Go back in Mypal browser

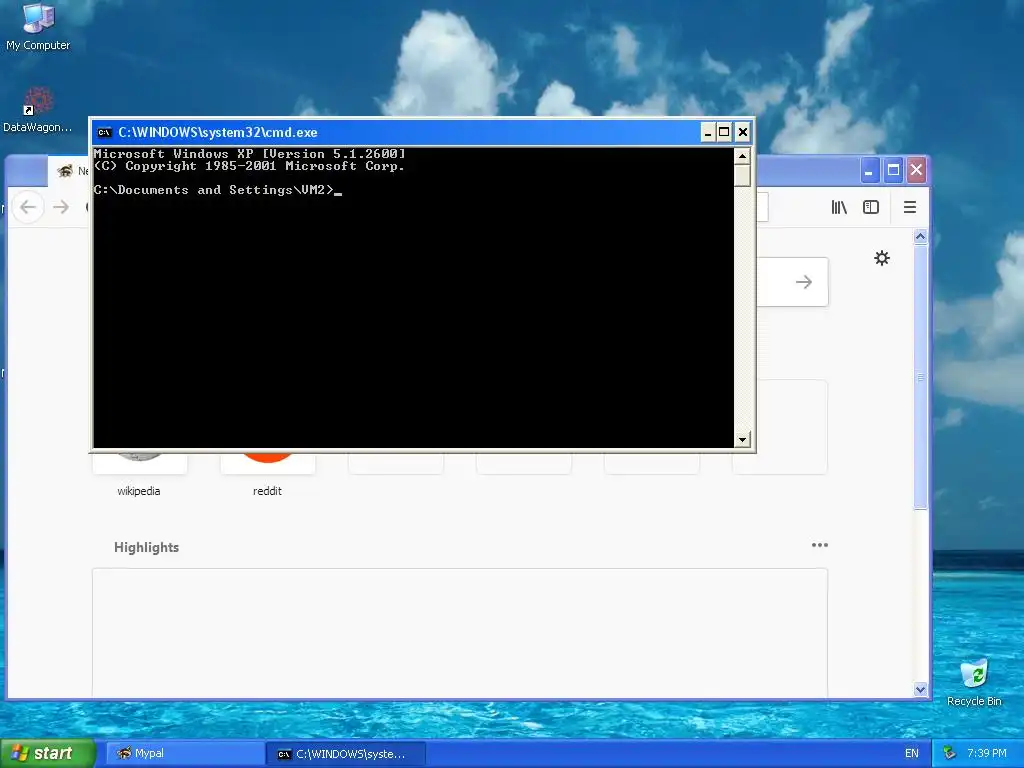pos(28,207)
